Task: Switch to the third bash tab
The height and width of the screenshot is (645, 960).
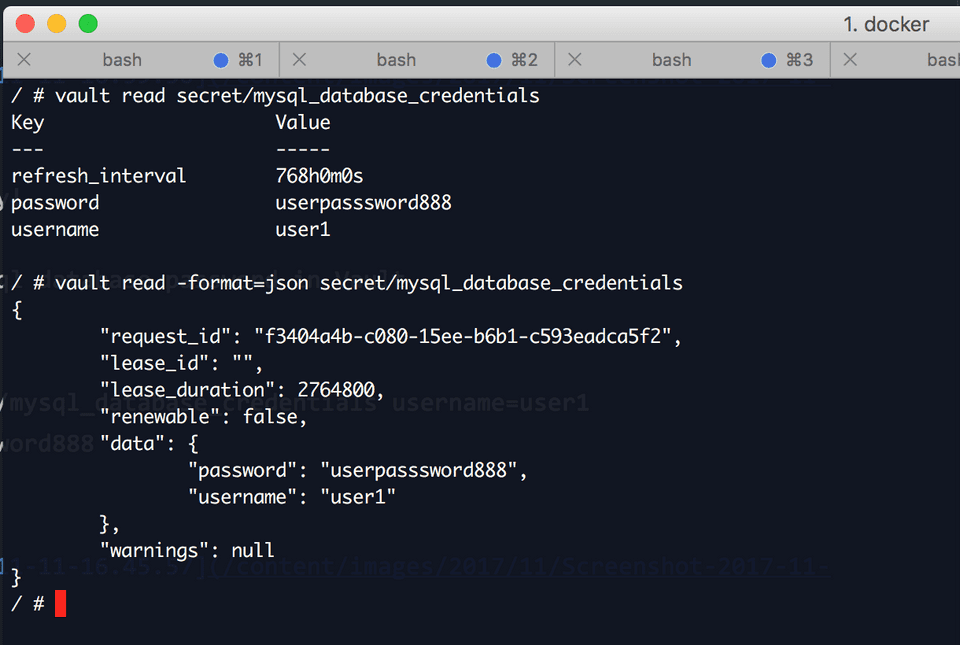Action: (672, 60)
